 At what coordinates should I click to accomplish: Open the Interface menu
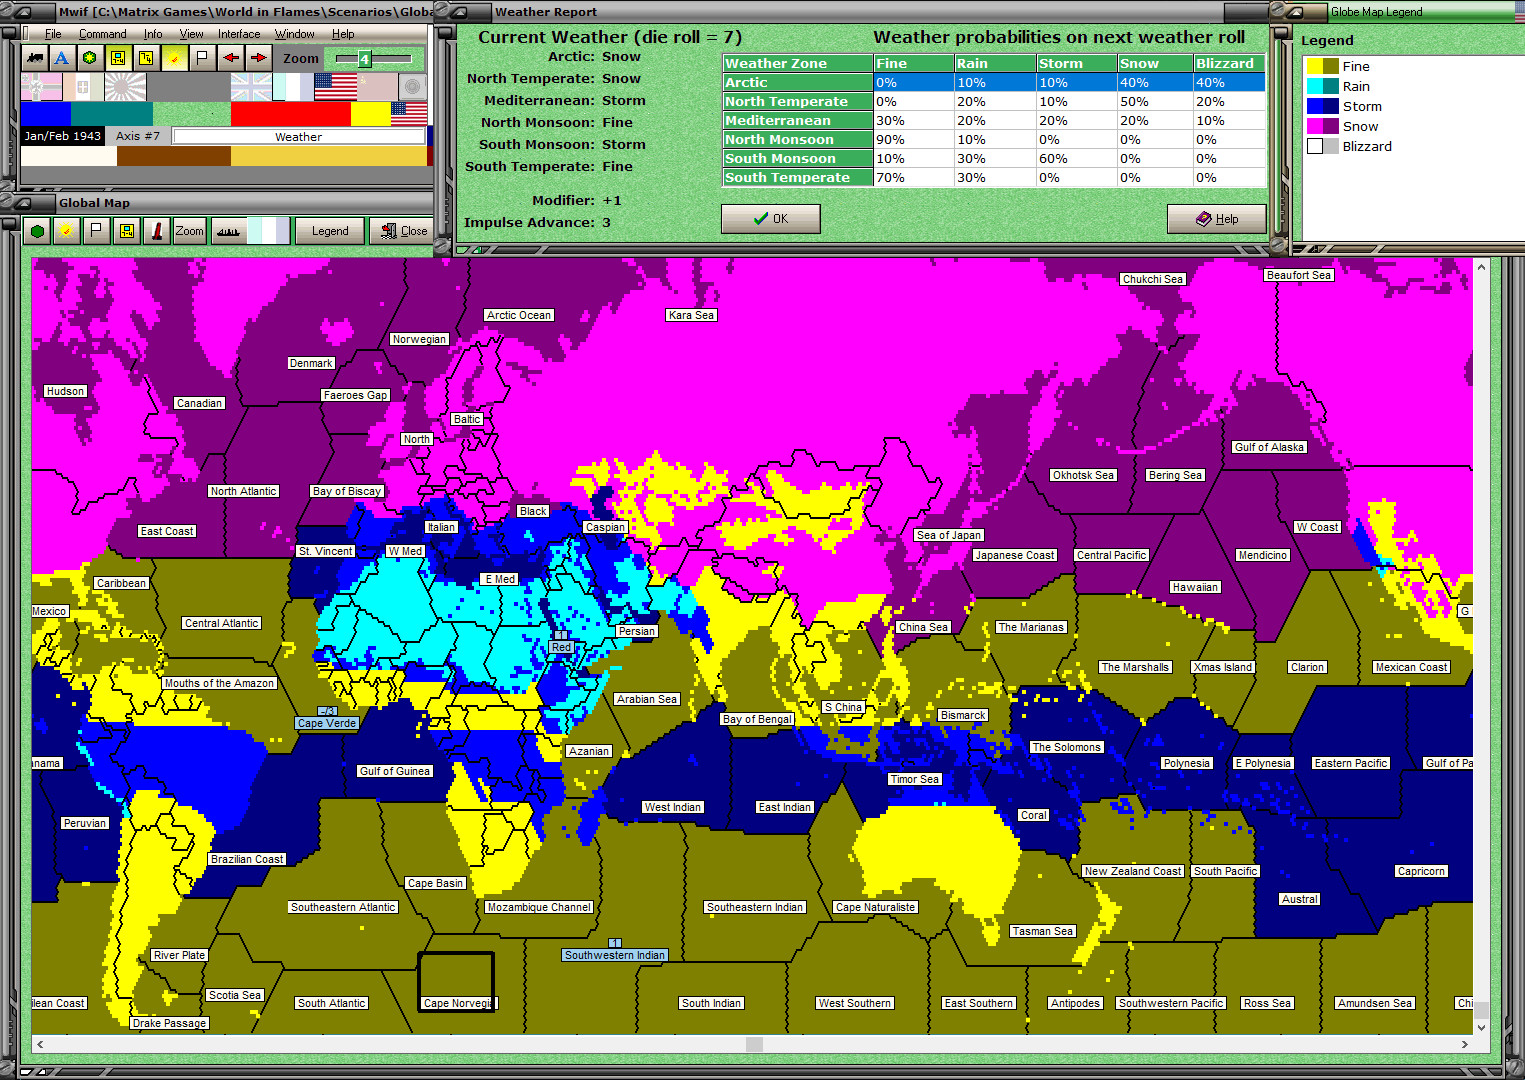coord(239,34)
